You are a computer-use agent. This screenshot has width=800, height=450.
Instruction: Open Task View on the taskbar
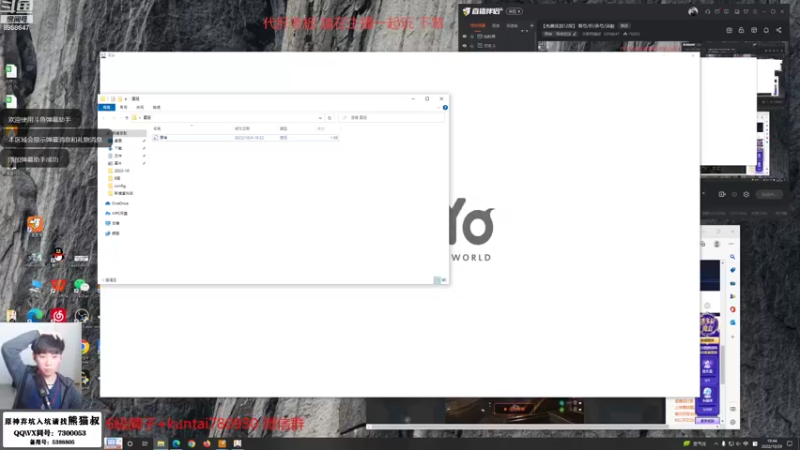coord(145,443)
